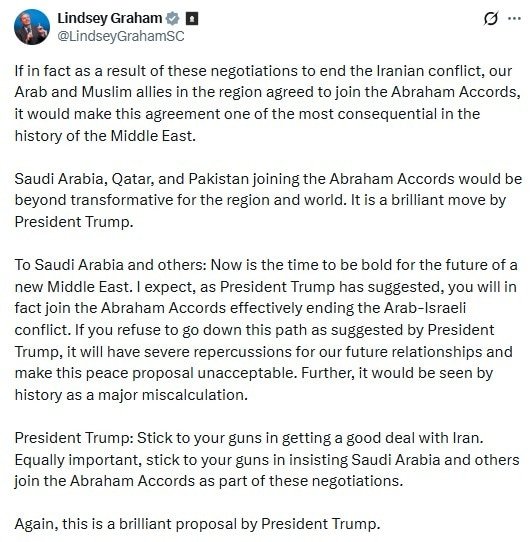Click the word "unacceptable" in the post

[x=247, y=373]
